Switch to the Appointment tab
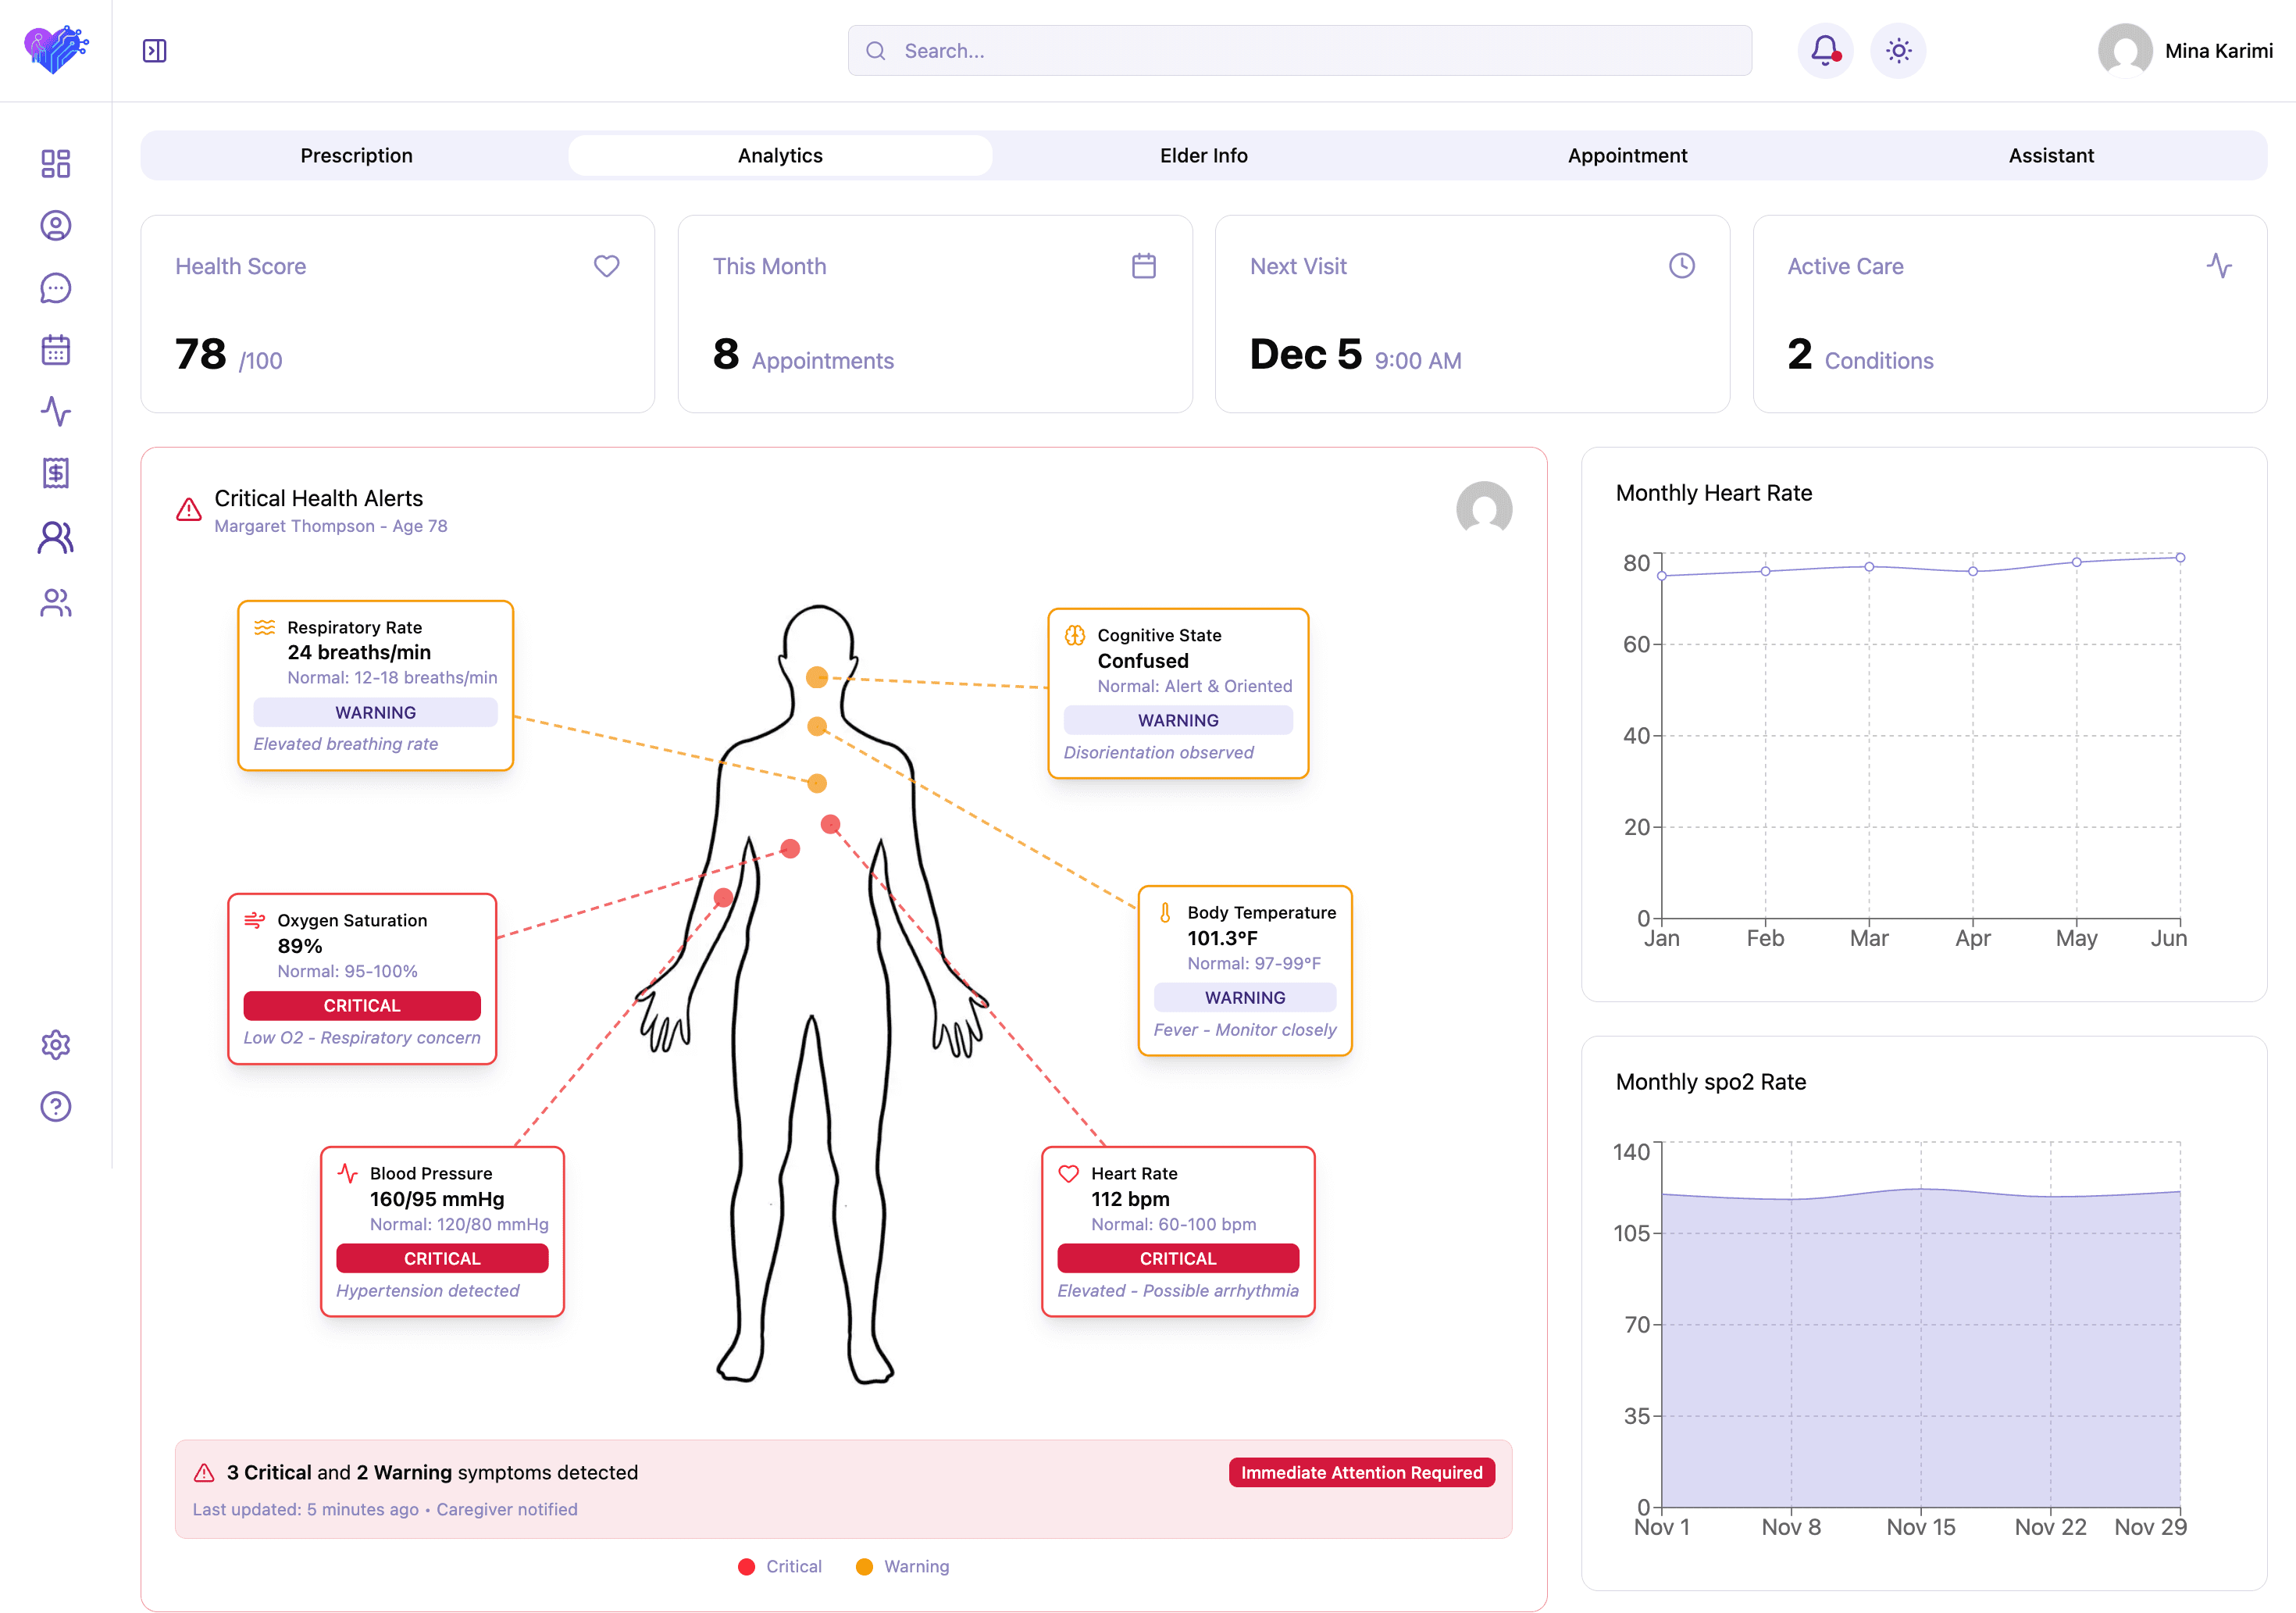This screenshot has width=2296, height=1613. coord(1628,155)
